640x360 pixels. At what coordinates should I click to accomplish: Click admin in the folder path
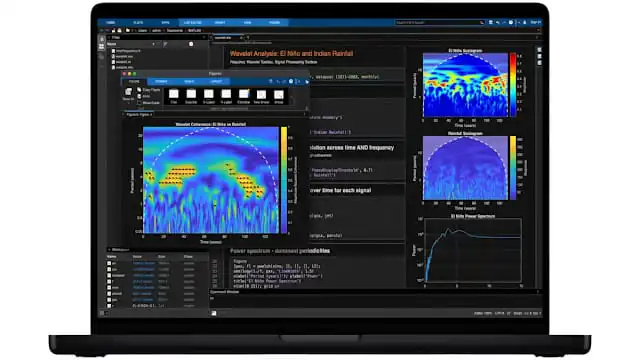tap(156, 30)
